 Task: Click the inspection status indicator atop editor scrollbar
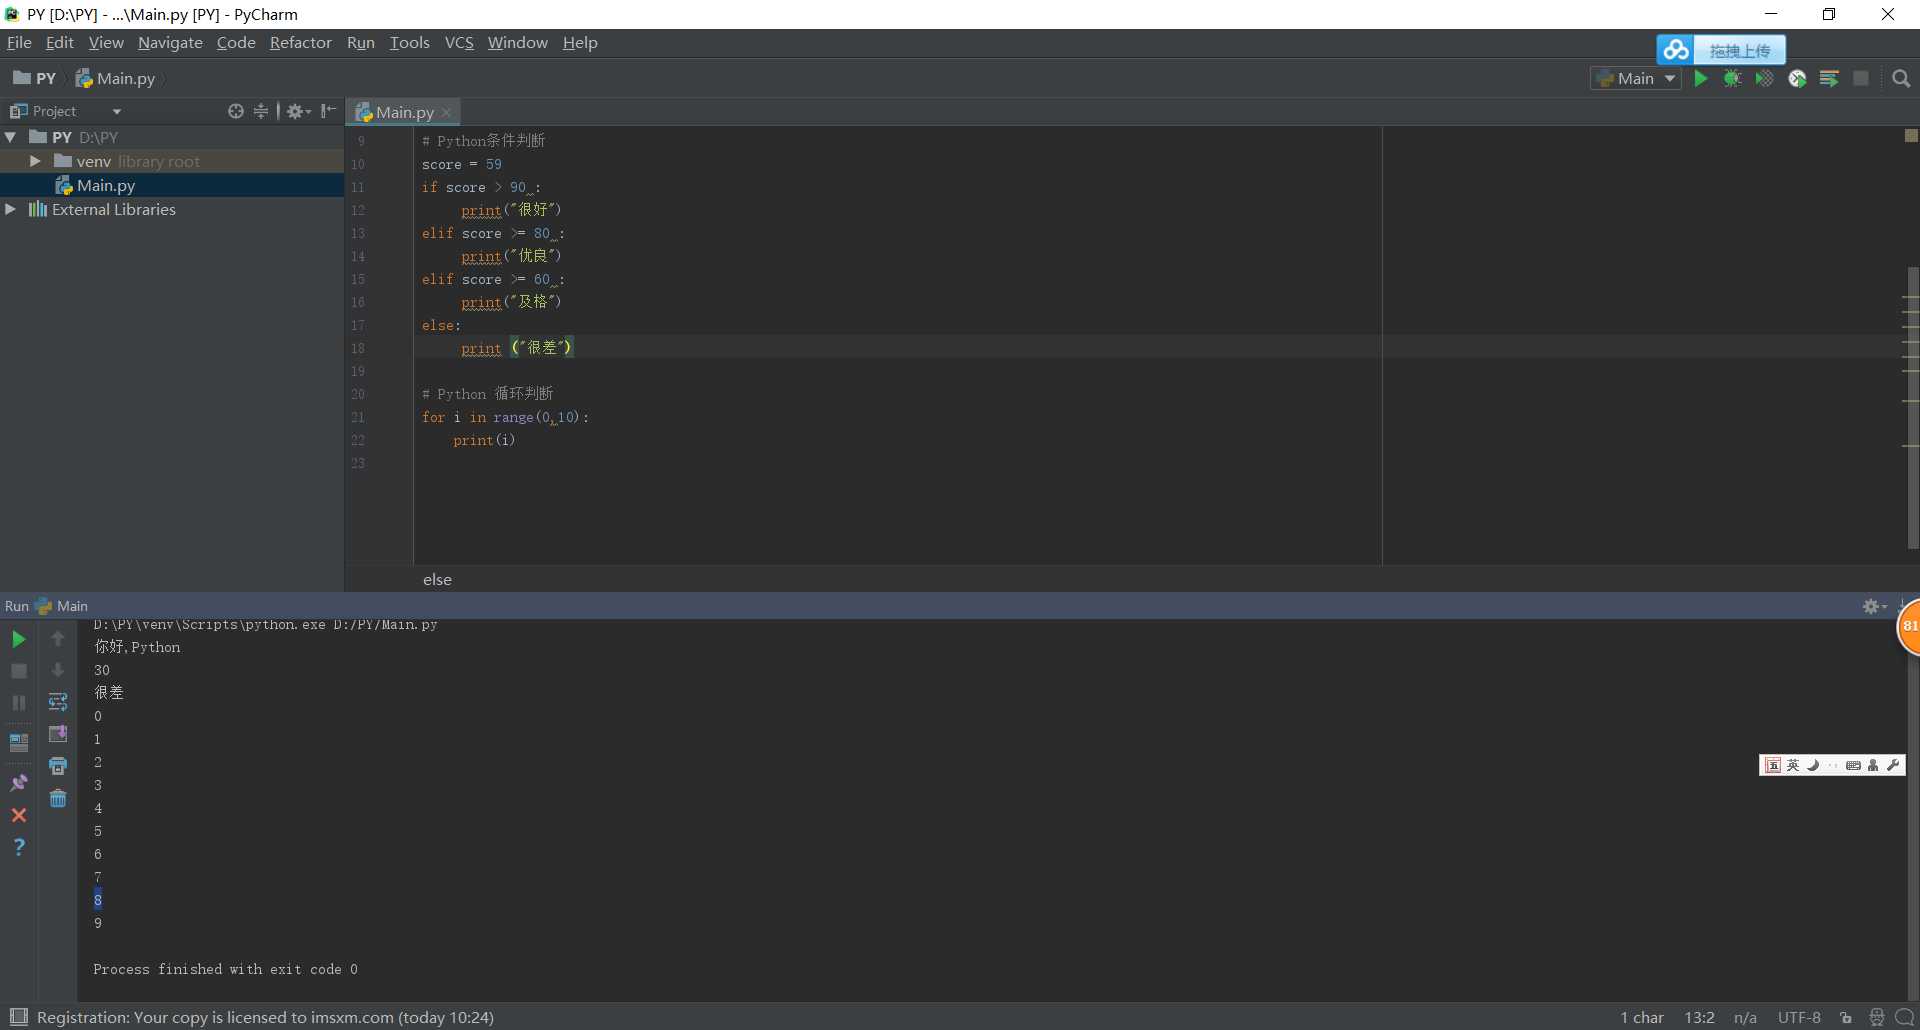coord(1911,136)
